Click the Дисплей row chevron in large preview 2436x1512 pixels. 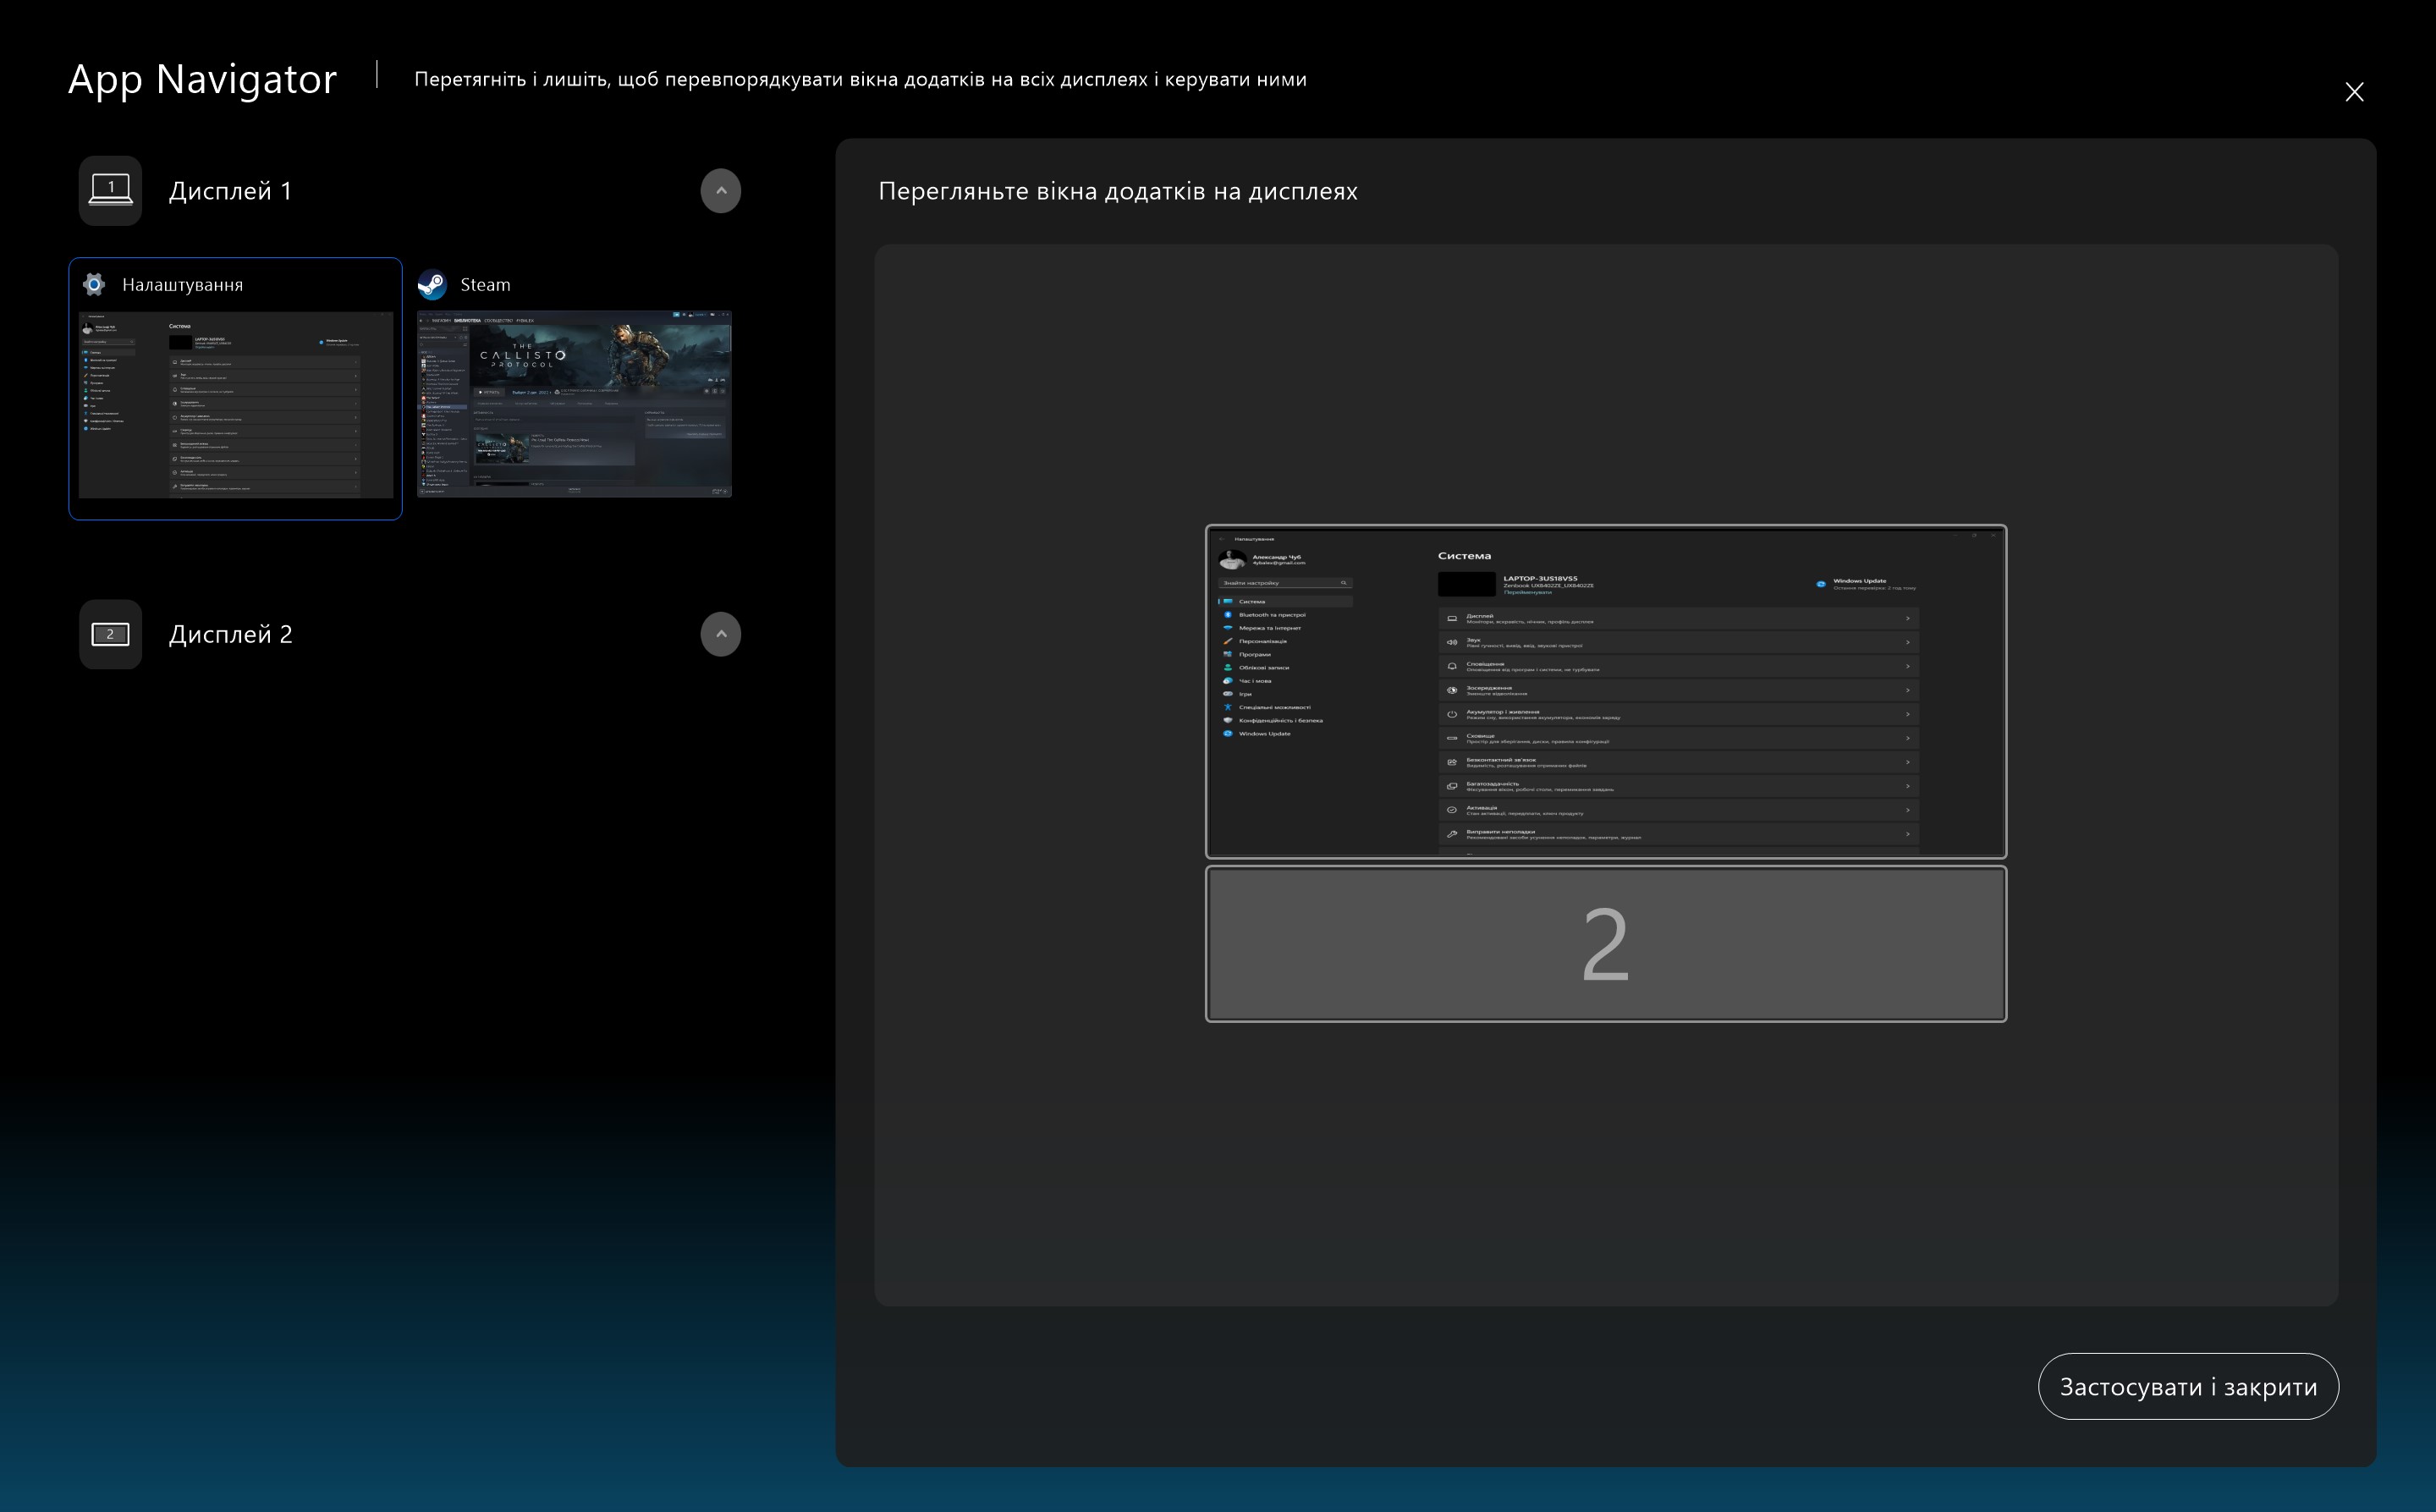tap(1907, 618)
